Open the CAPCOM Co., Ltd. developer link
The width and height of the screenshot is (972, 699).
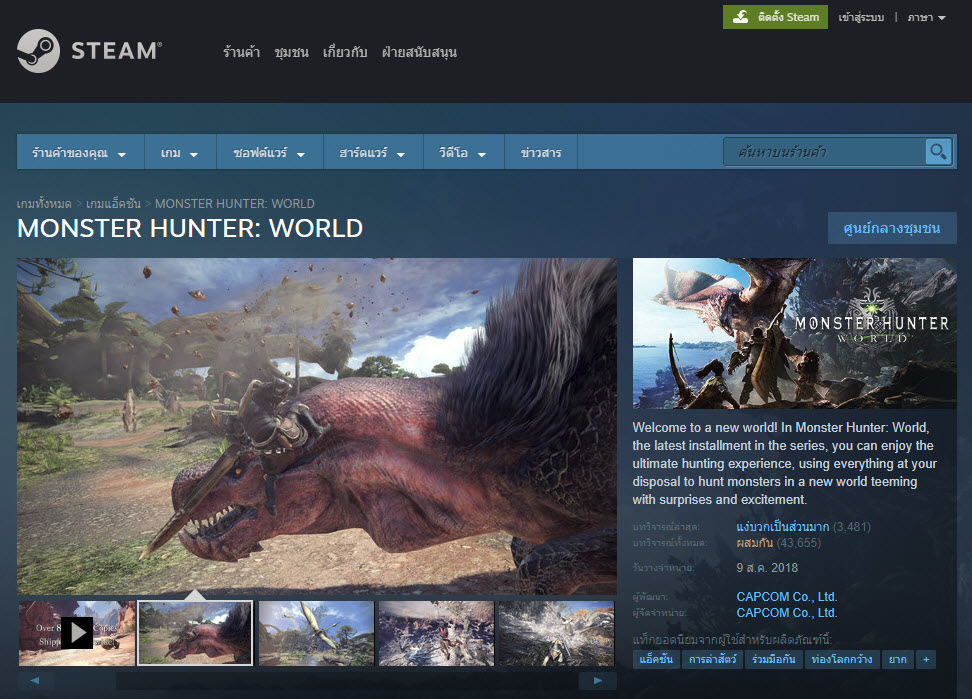click(x=786, y=597)
